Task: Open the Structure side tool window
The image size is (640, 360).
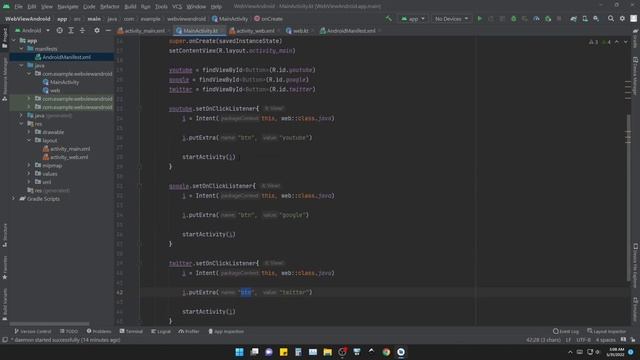Action: click(4, 235)
